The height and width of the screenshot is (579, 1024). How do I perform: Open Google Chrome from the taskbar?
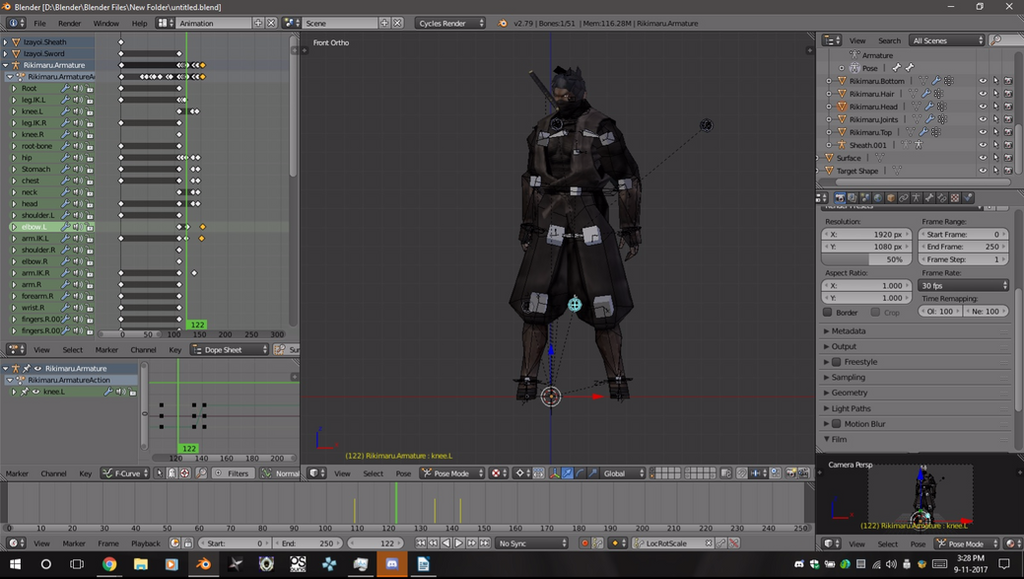click(x=109, y=564)
